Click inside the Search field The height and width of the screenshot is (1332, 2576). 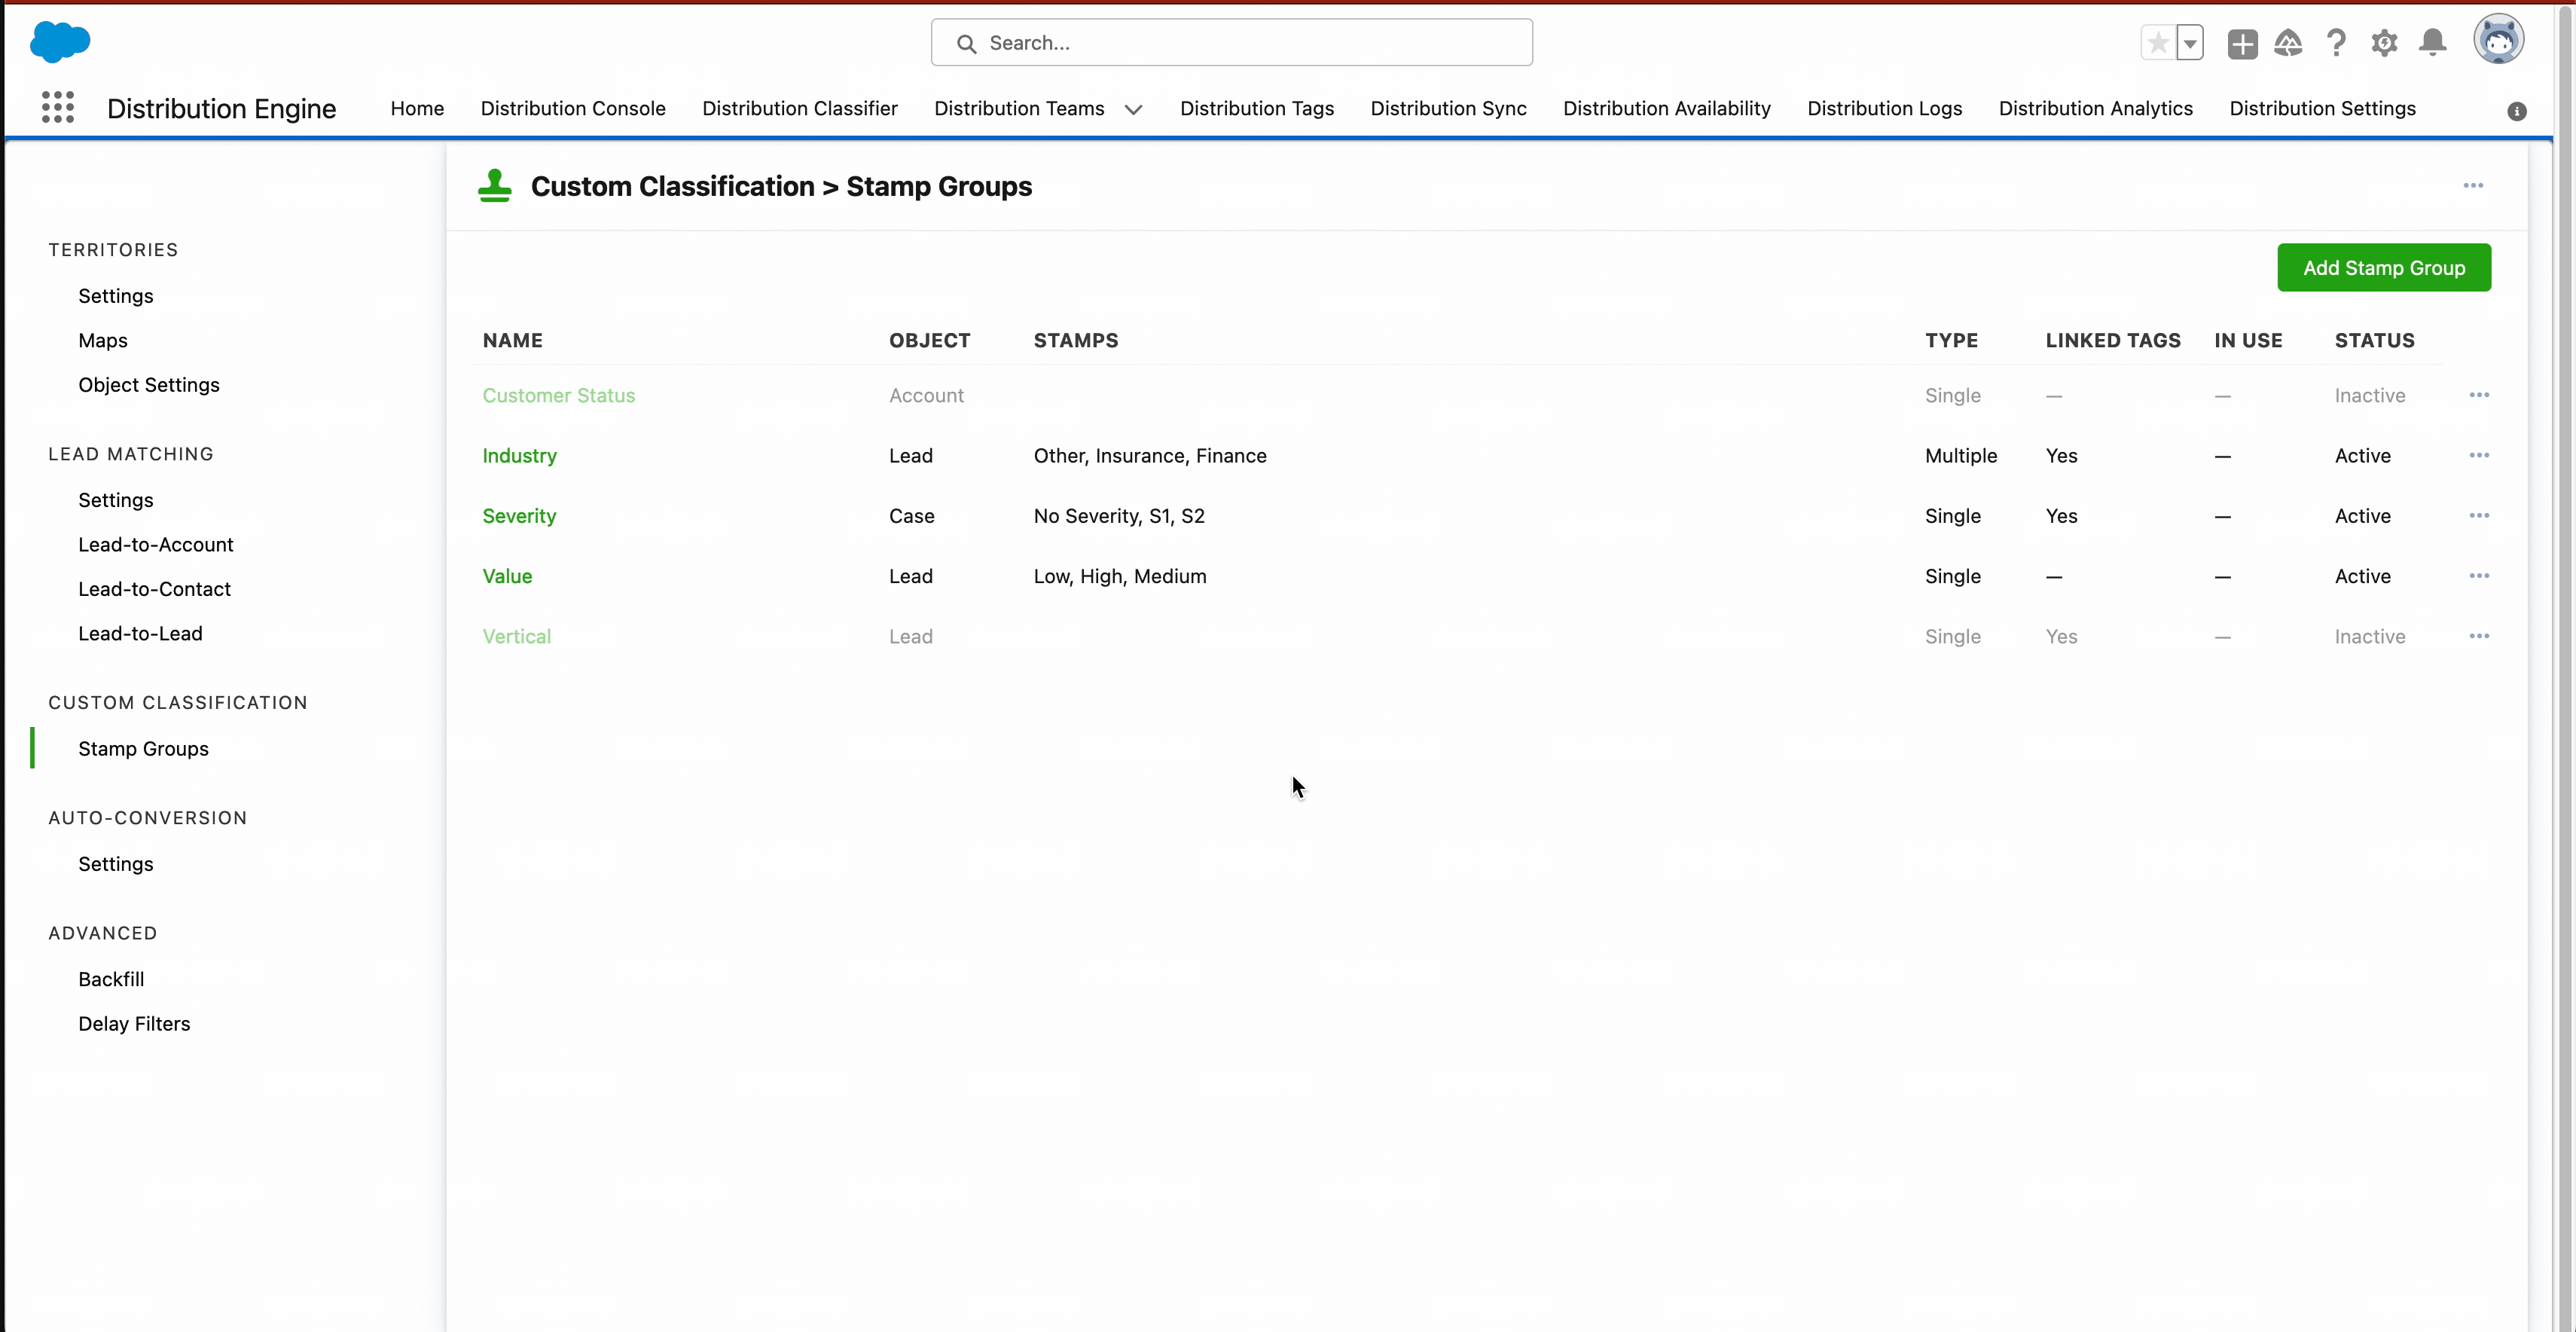pyautogui.click(x=1231, y=43)
